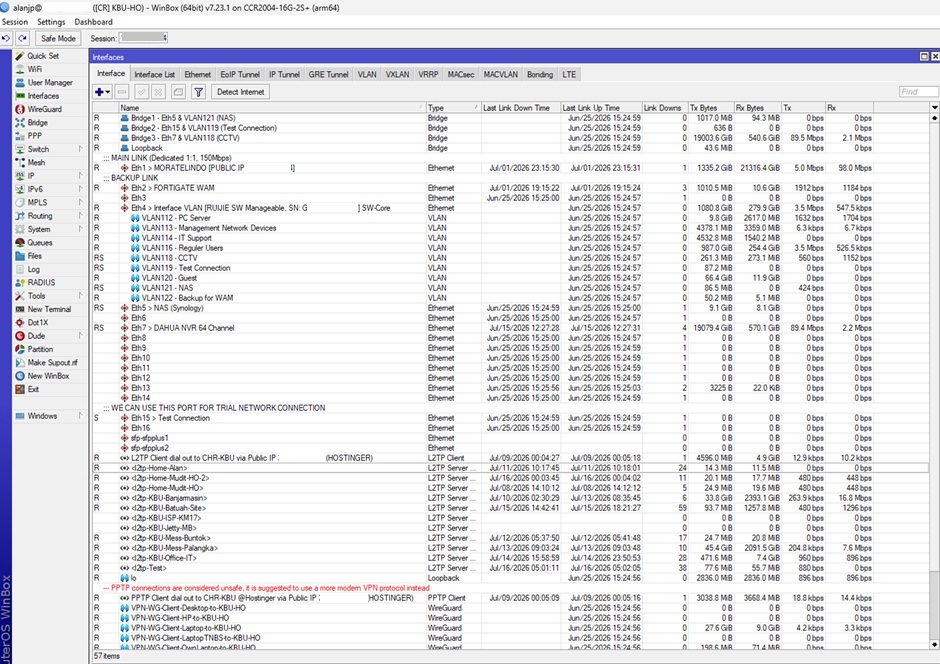The width and height of the screenshot is (940, 664).
Task: Open Files from the sidebar
Action: (34, 256)
